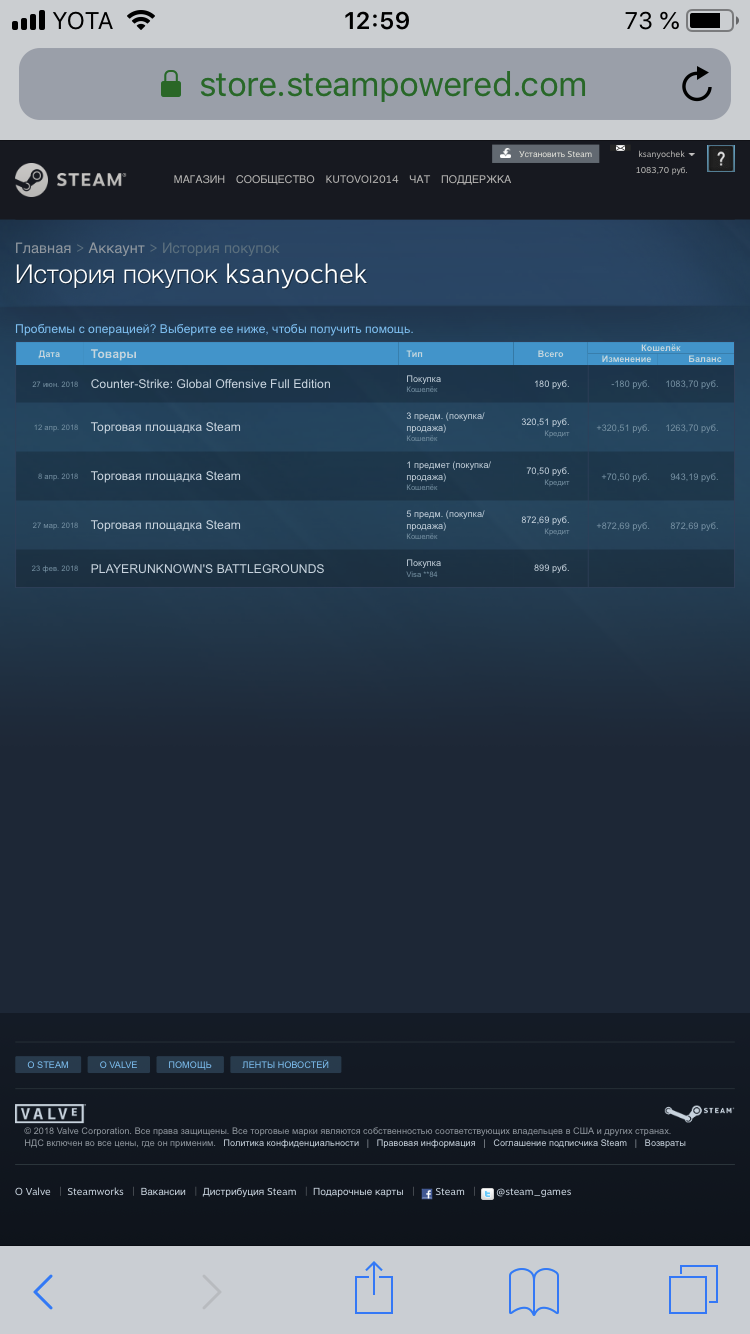Click the Steam logo in footer
The height and width of the screenshot is (1334, 750).
(x=700, y=1113)
